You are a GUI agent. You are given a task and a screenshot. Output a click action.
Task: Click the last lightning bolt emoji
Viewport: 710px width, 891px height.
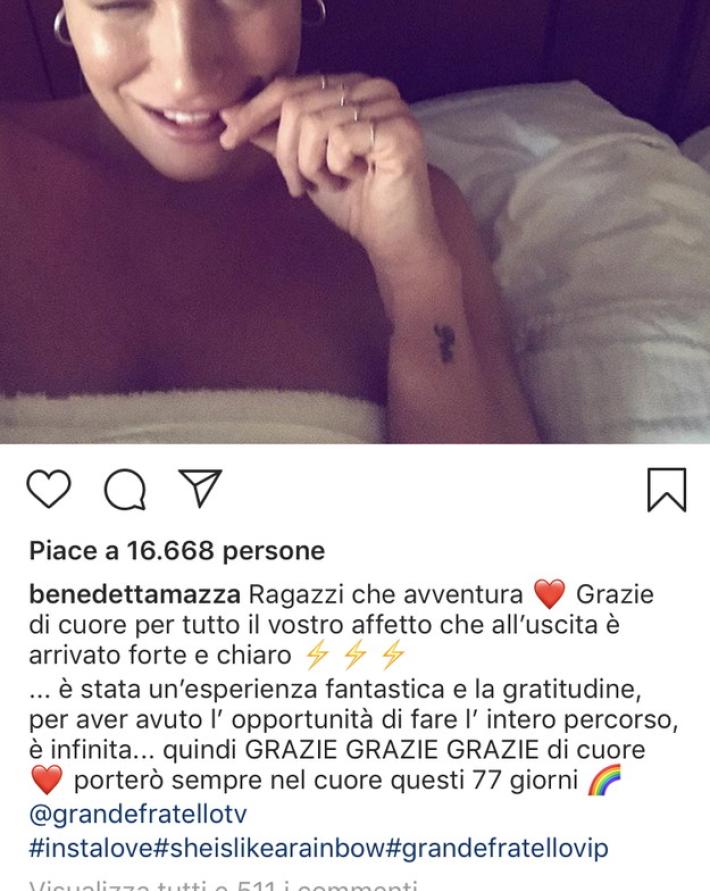tap(393, 655)
